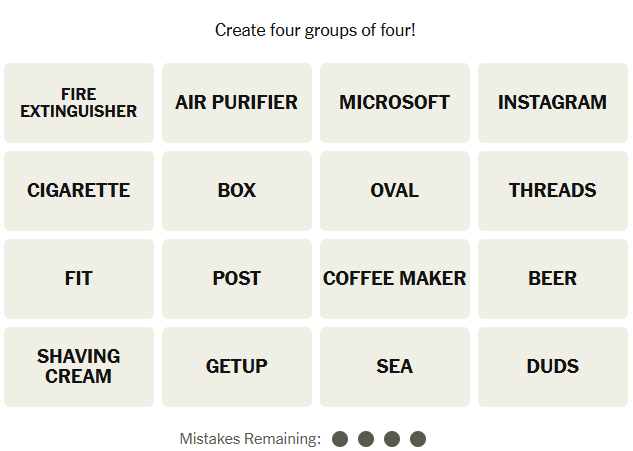
Task: Select the FIRE EXTINGUISHER tile
Action: point(79,103)
